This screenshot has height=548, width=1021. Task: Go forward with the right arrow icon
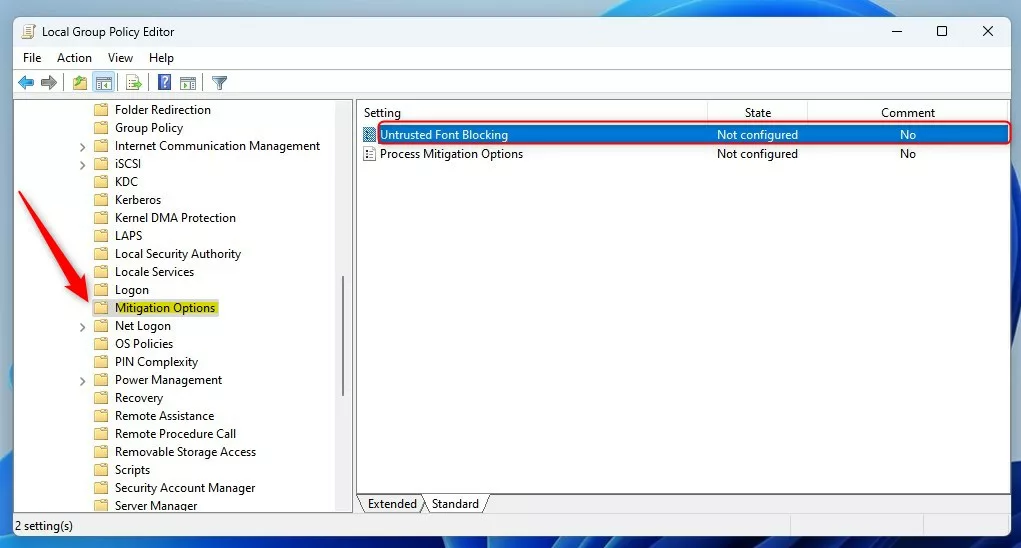(x=49, y=83)
